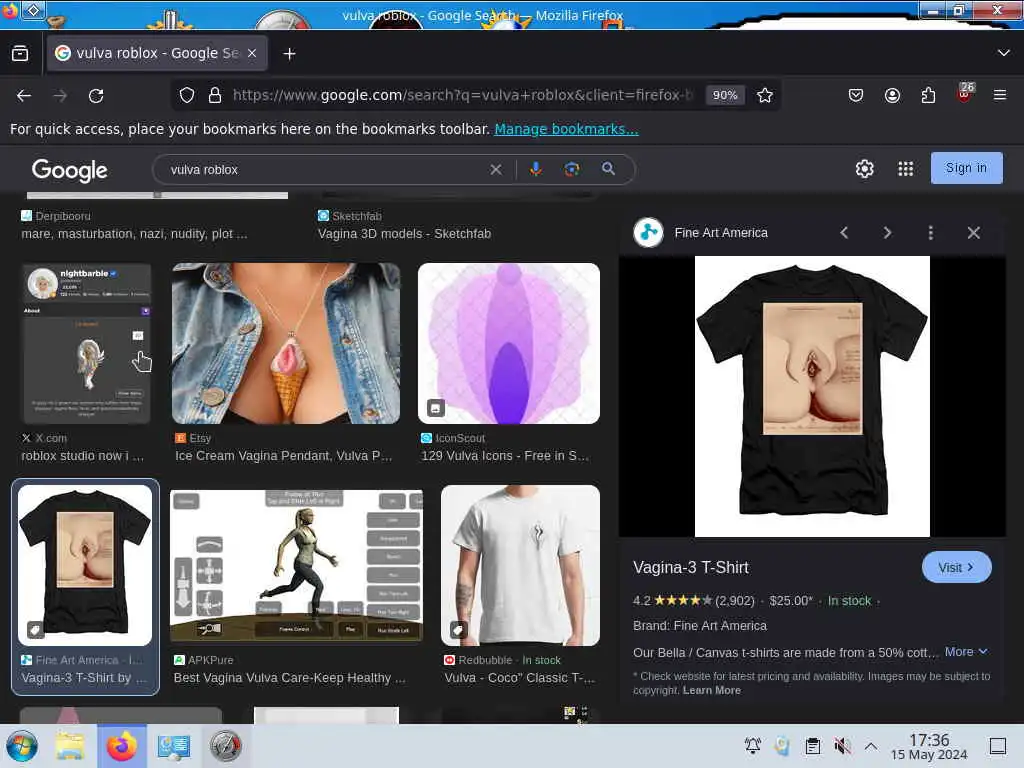Close the image preview panel

(974, 233)
